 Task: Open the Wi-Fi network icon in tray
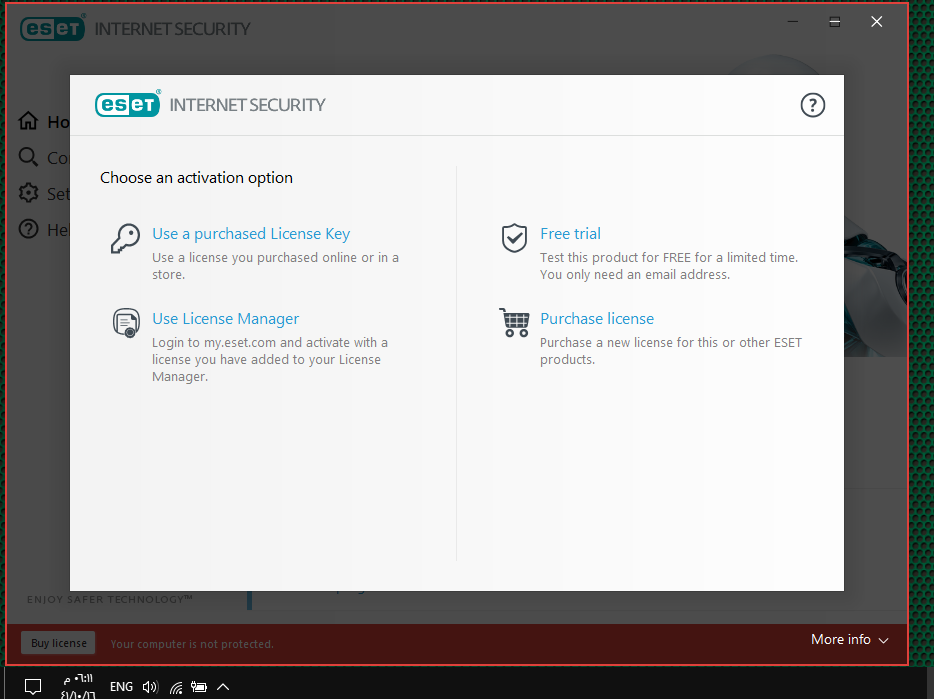[176, 688]
